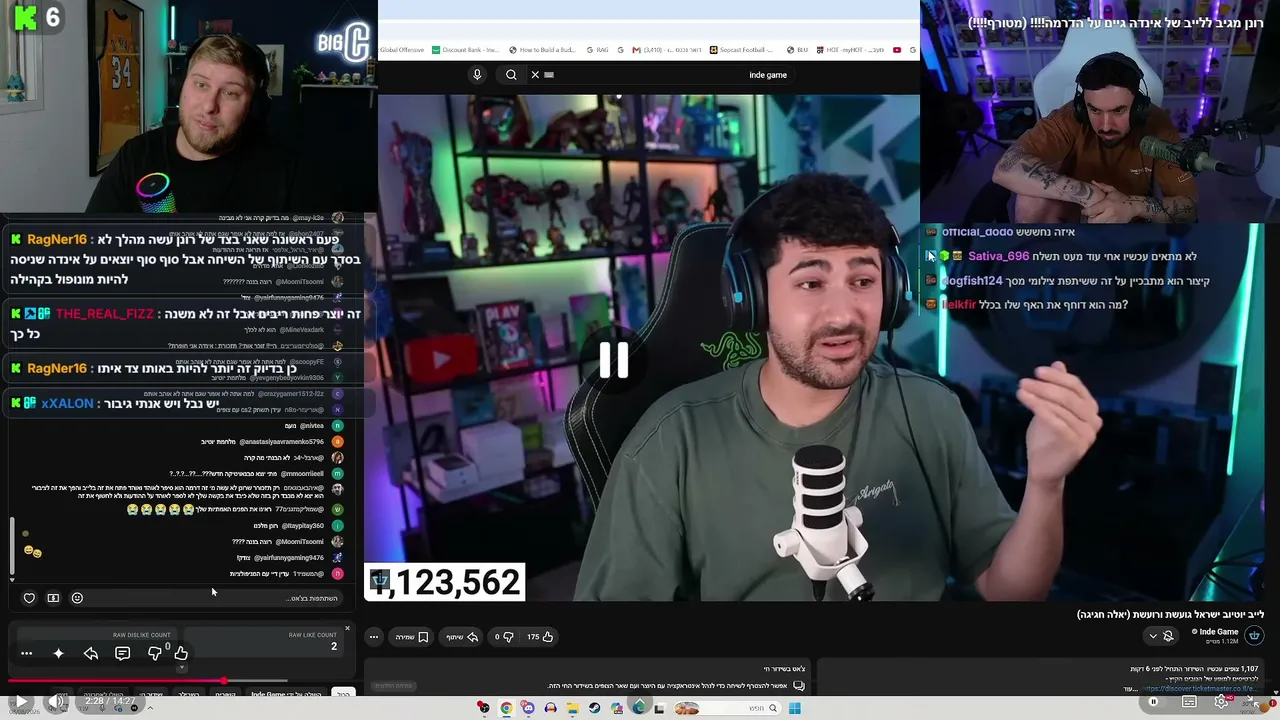Image resolution: width=1280 pixels, height=720 pixels.
Task: Click the 2:28 / 14:27 time display
Action: tap(110, 701)
